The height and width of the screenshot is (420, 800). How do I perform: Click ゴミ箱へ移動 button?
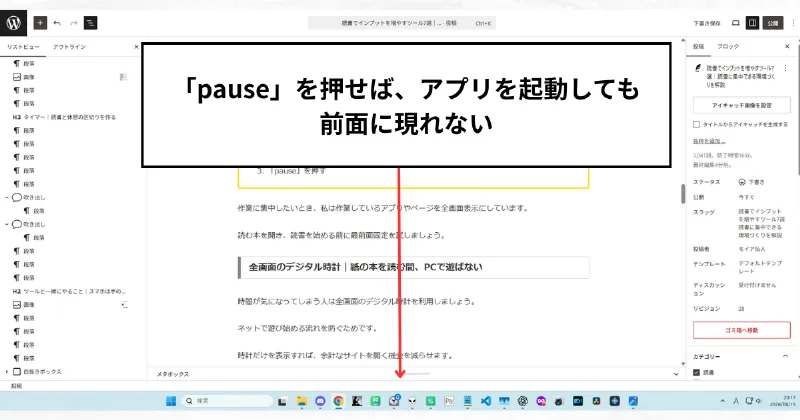(x=742, y=330)
